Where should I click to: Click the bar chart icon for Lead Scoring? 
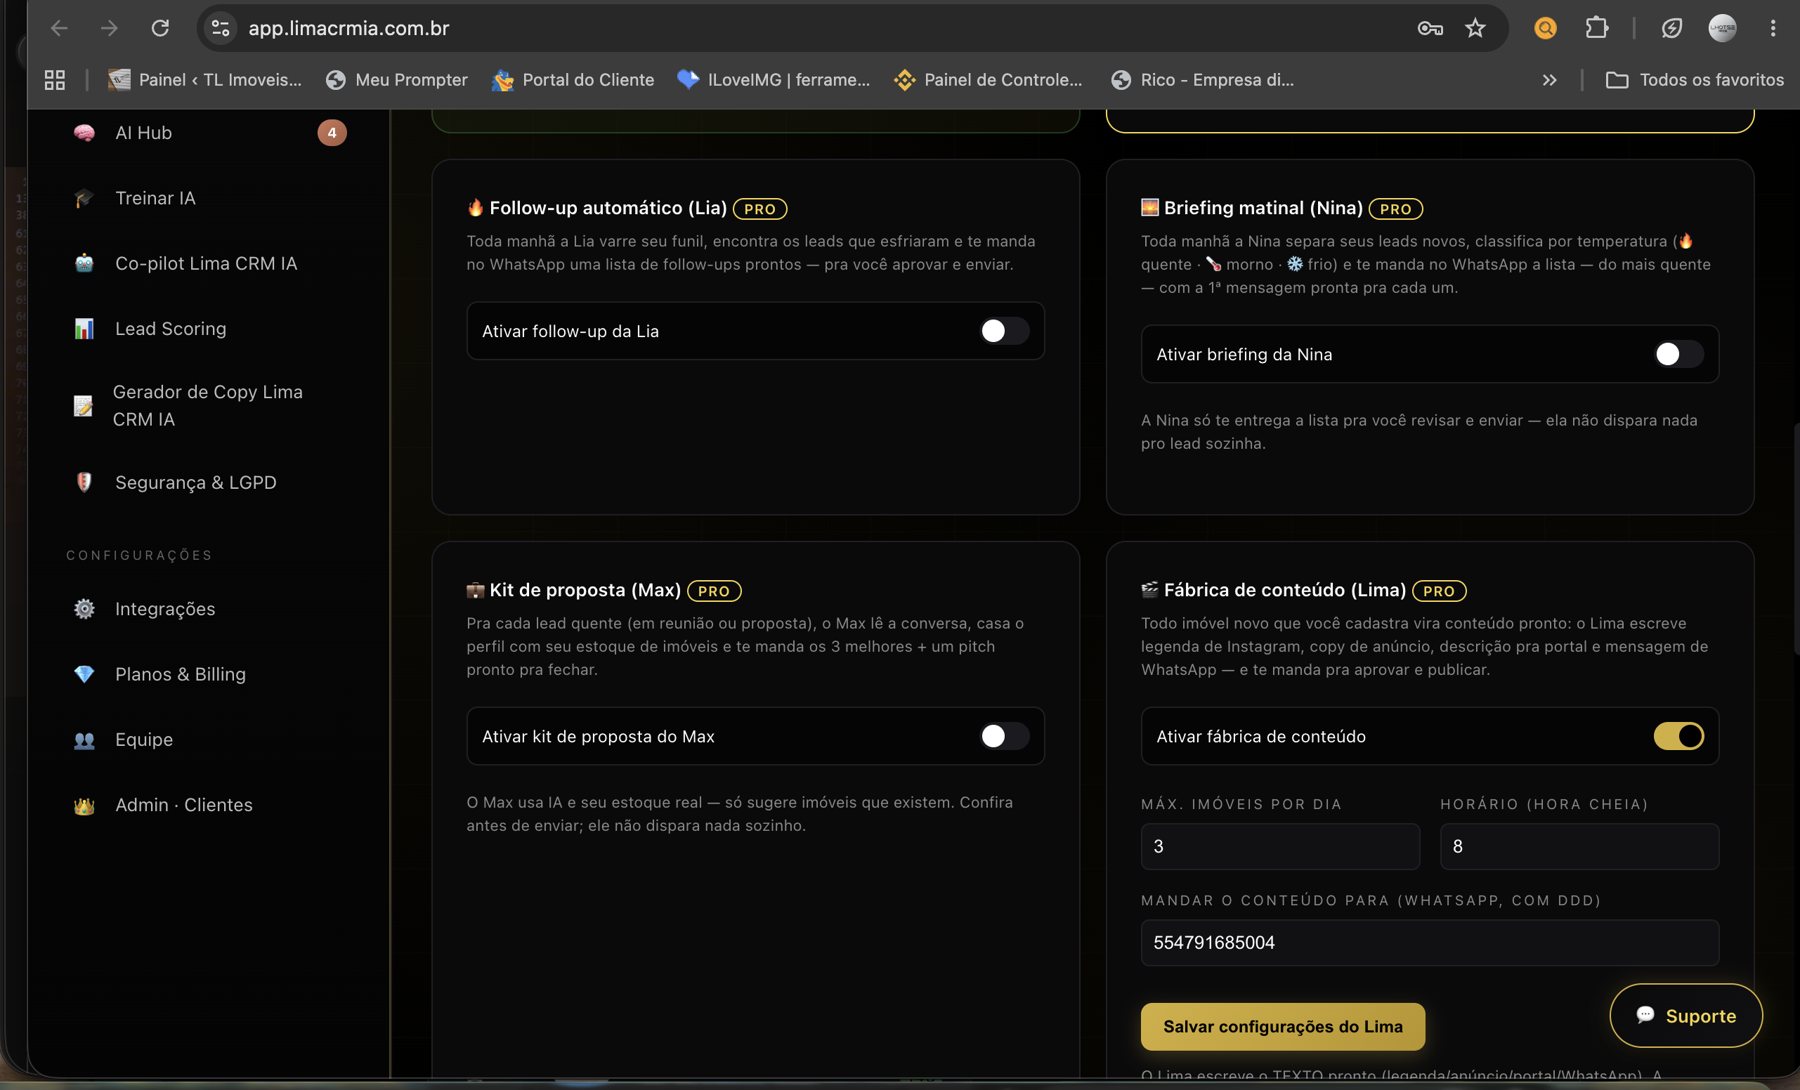click(x=84, y=329)
